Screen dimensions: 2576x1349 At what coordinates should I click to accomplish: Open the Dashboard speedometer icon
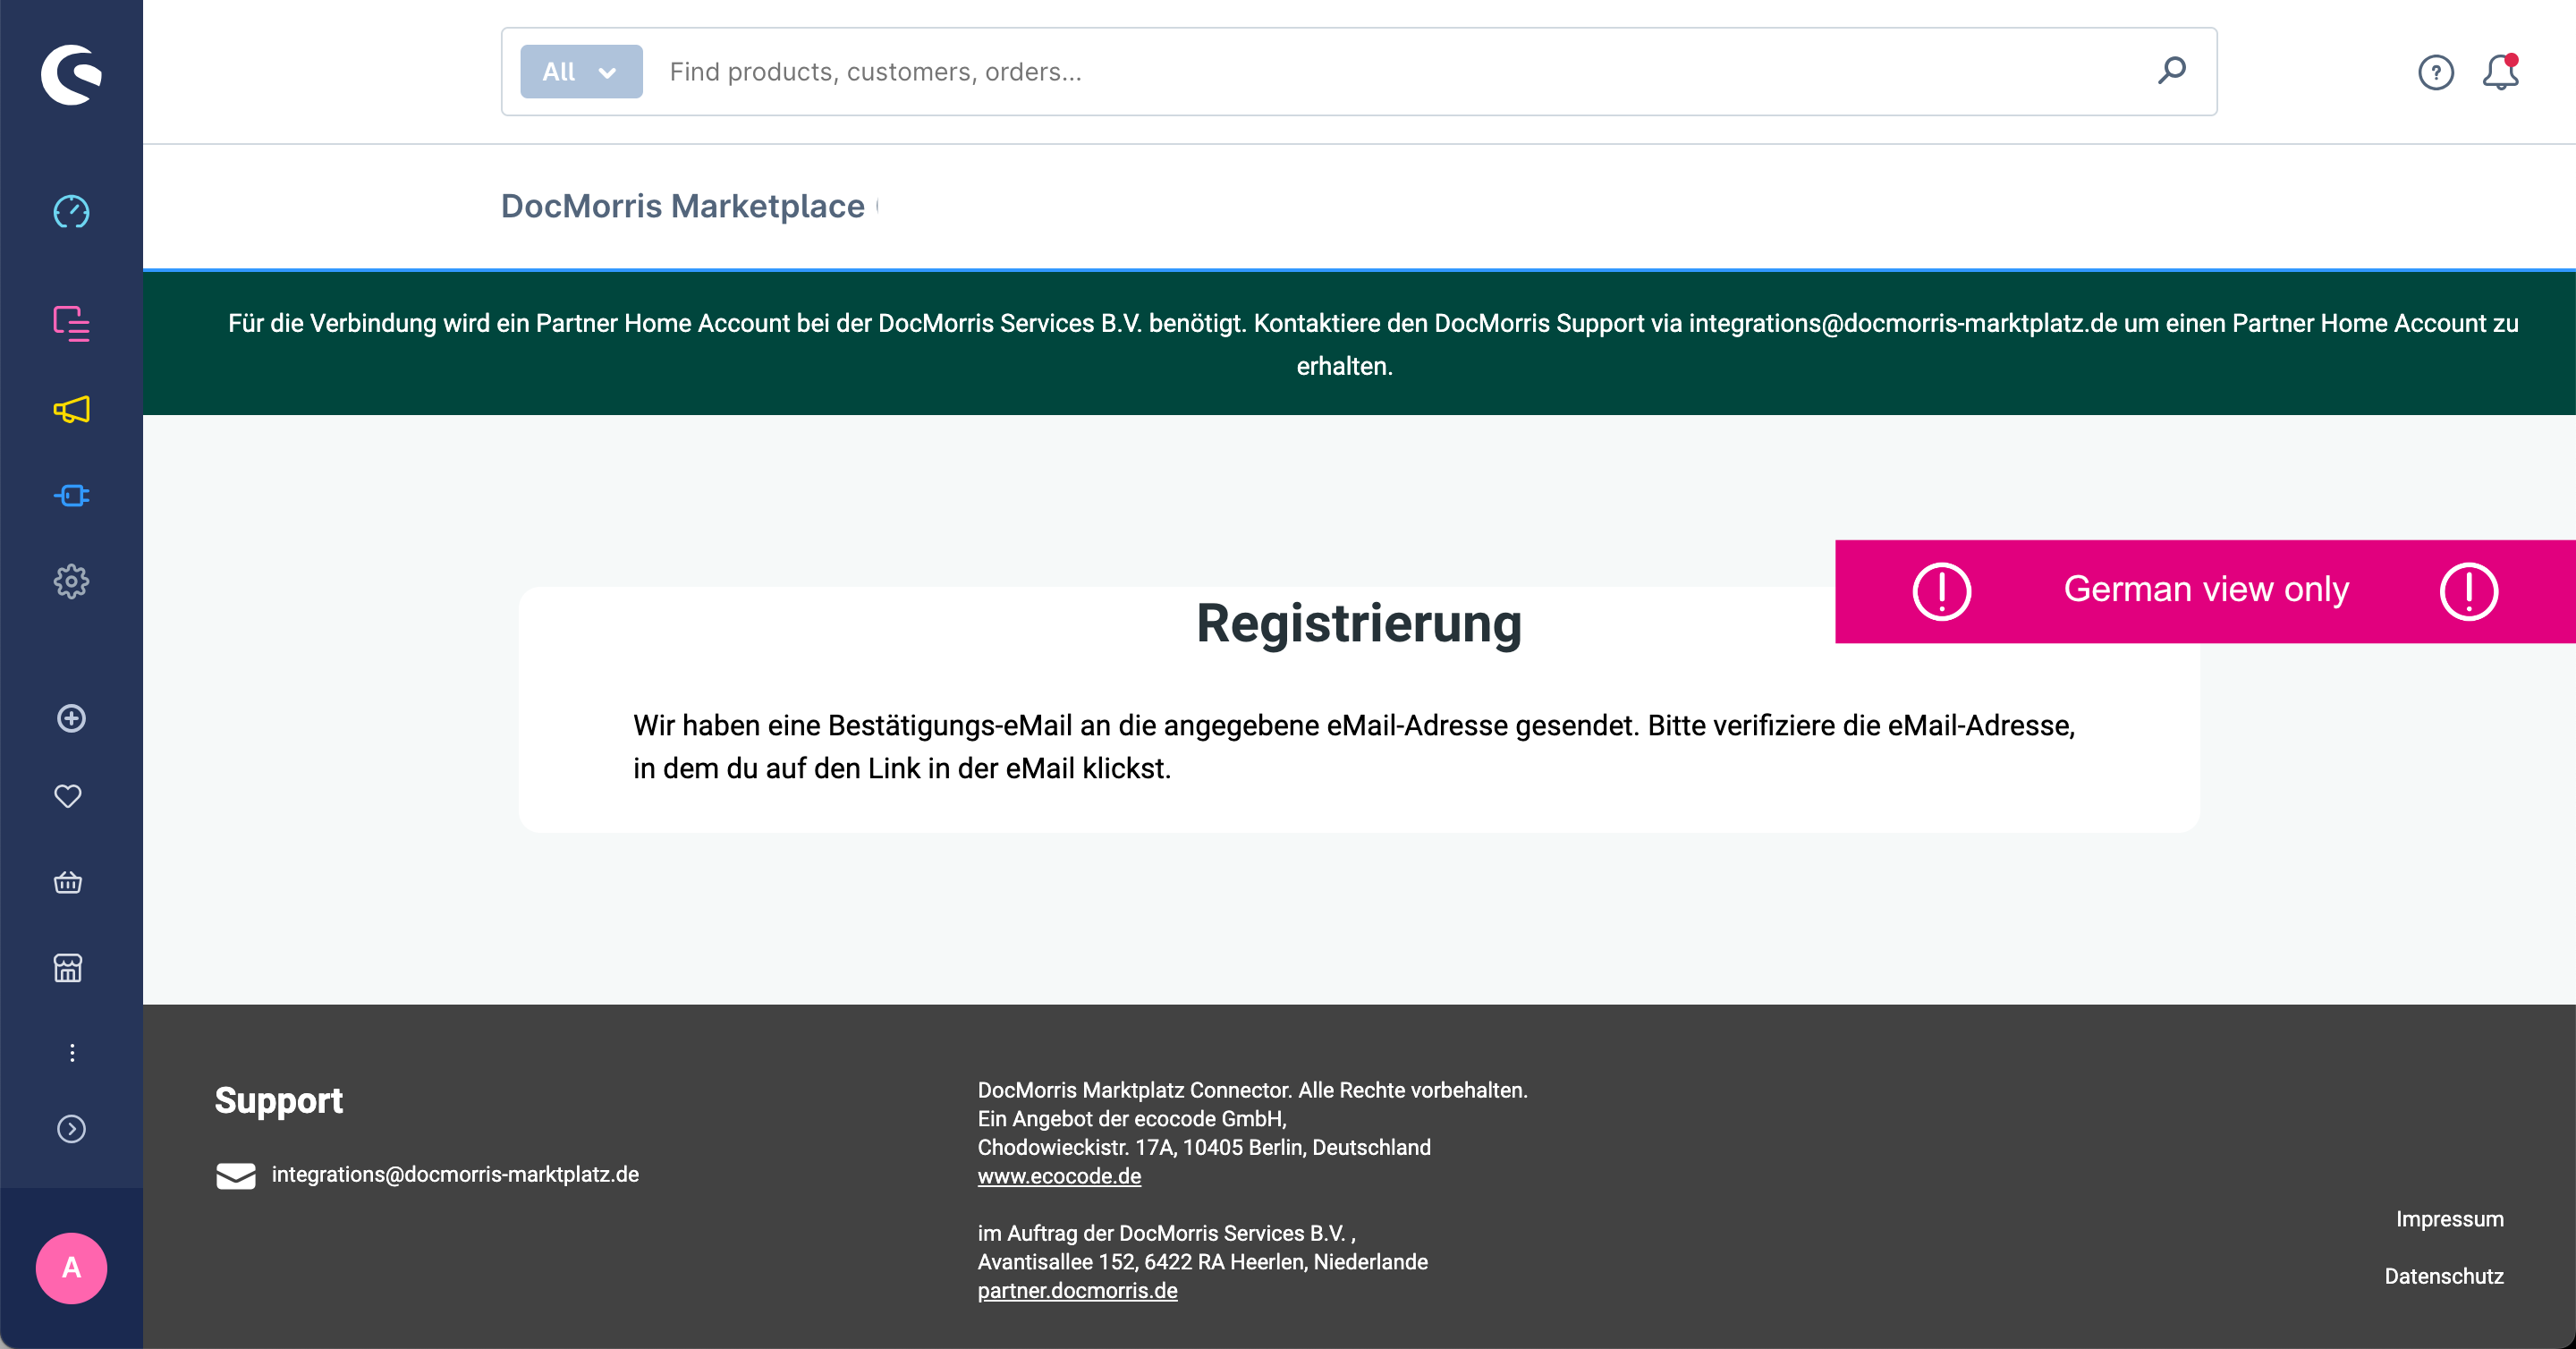[x=71, y=212]
